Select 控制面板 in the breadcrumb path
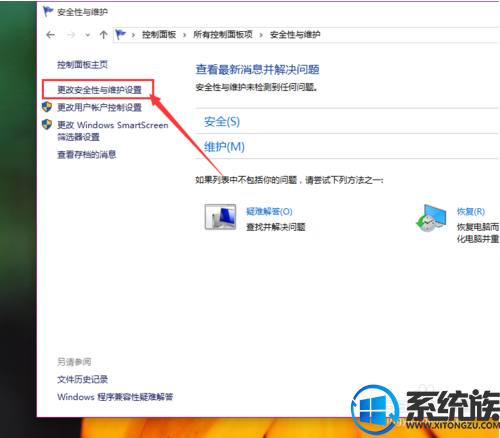Image resolution: width=500 pixels, height=438 pixels. click(x=159, y=34)
